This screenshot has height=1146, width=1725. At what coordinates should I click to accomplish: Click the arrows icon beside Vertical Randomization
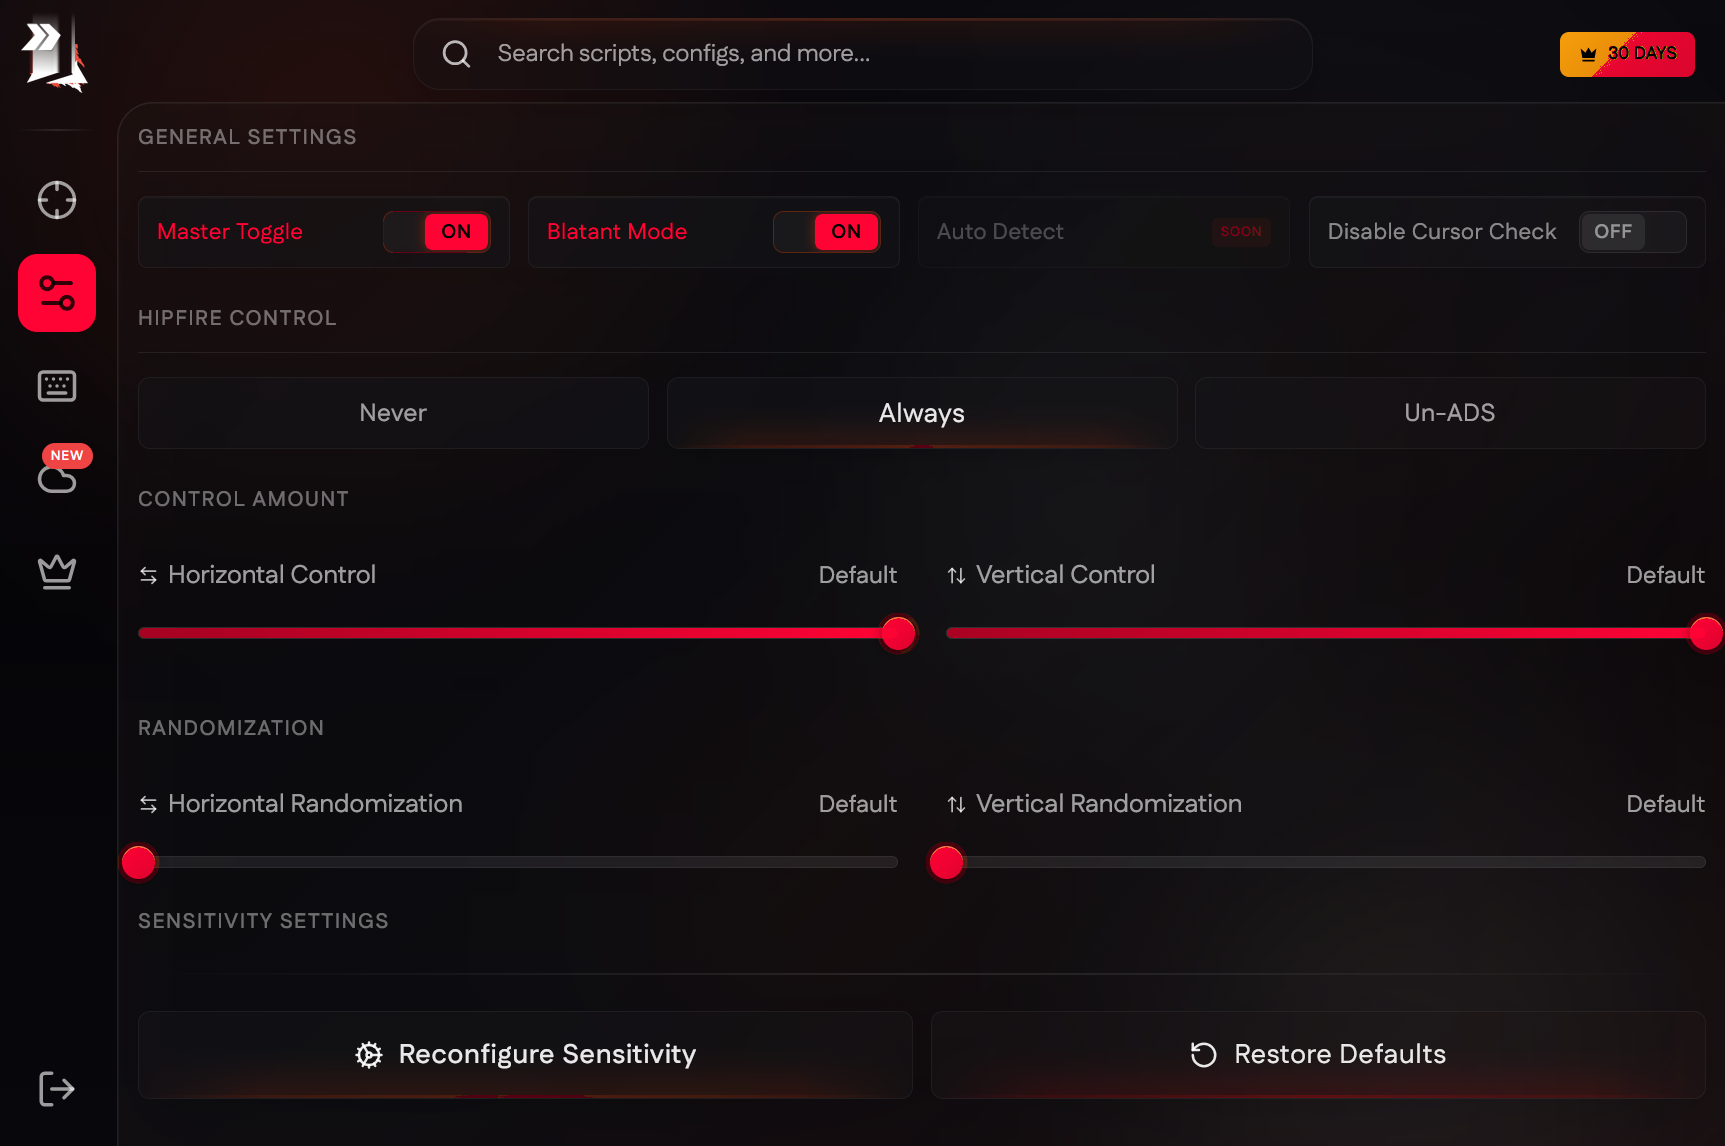tap(956, 804)
